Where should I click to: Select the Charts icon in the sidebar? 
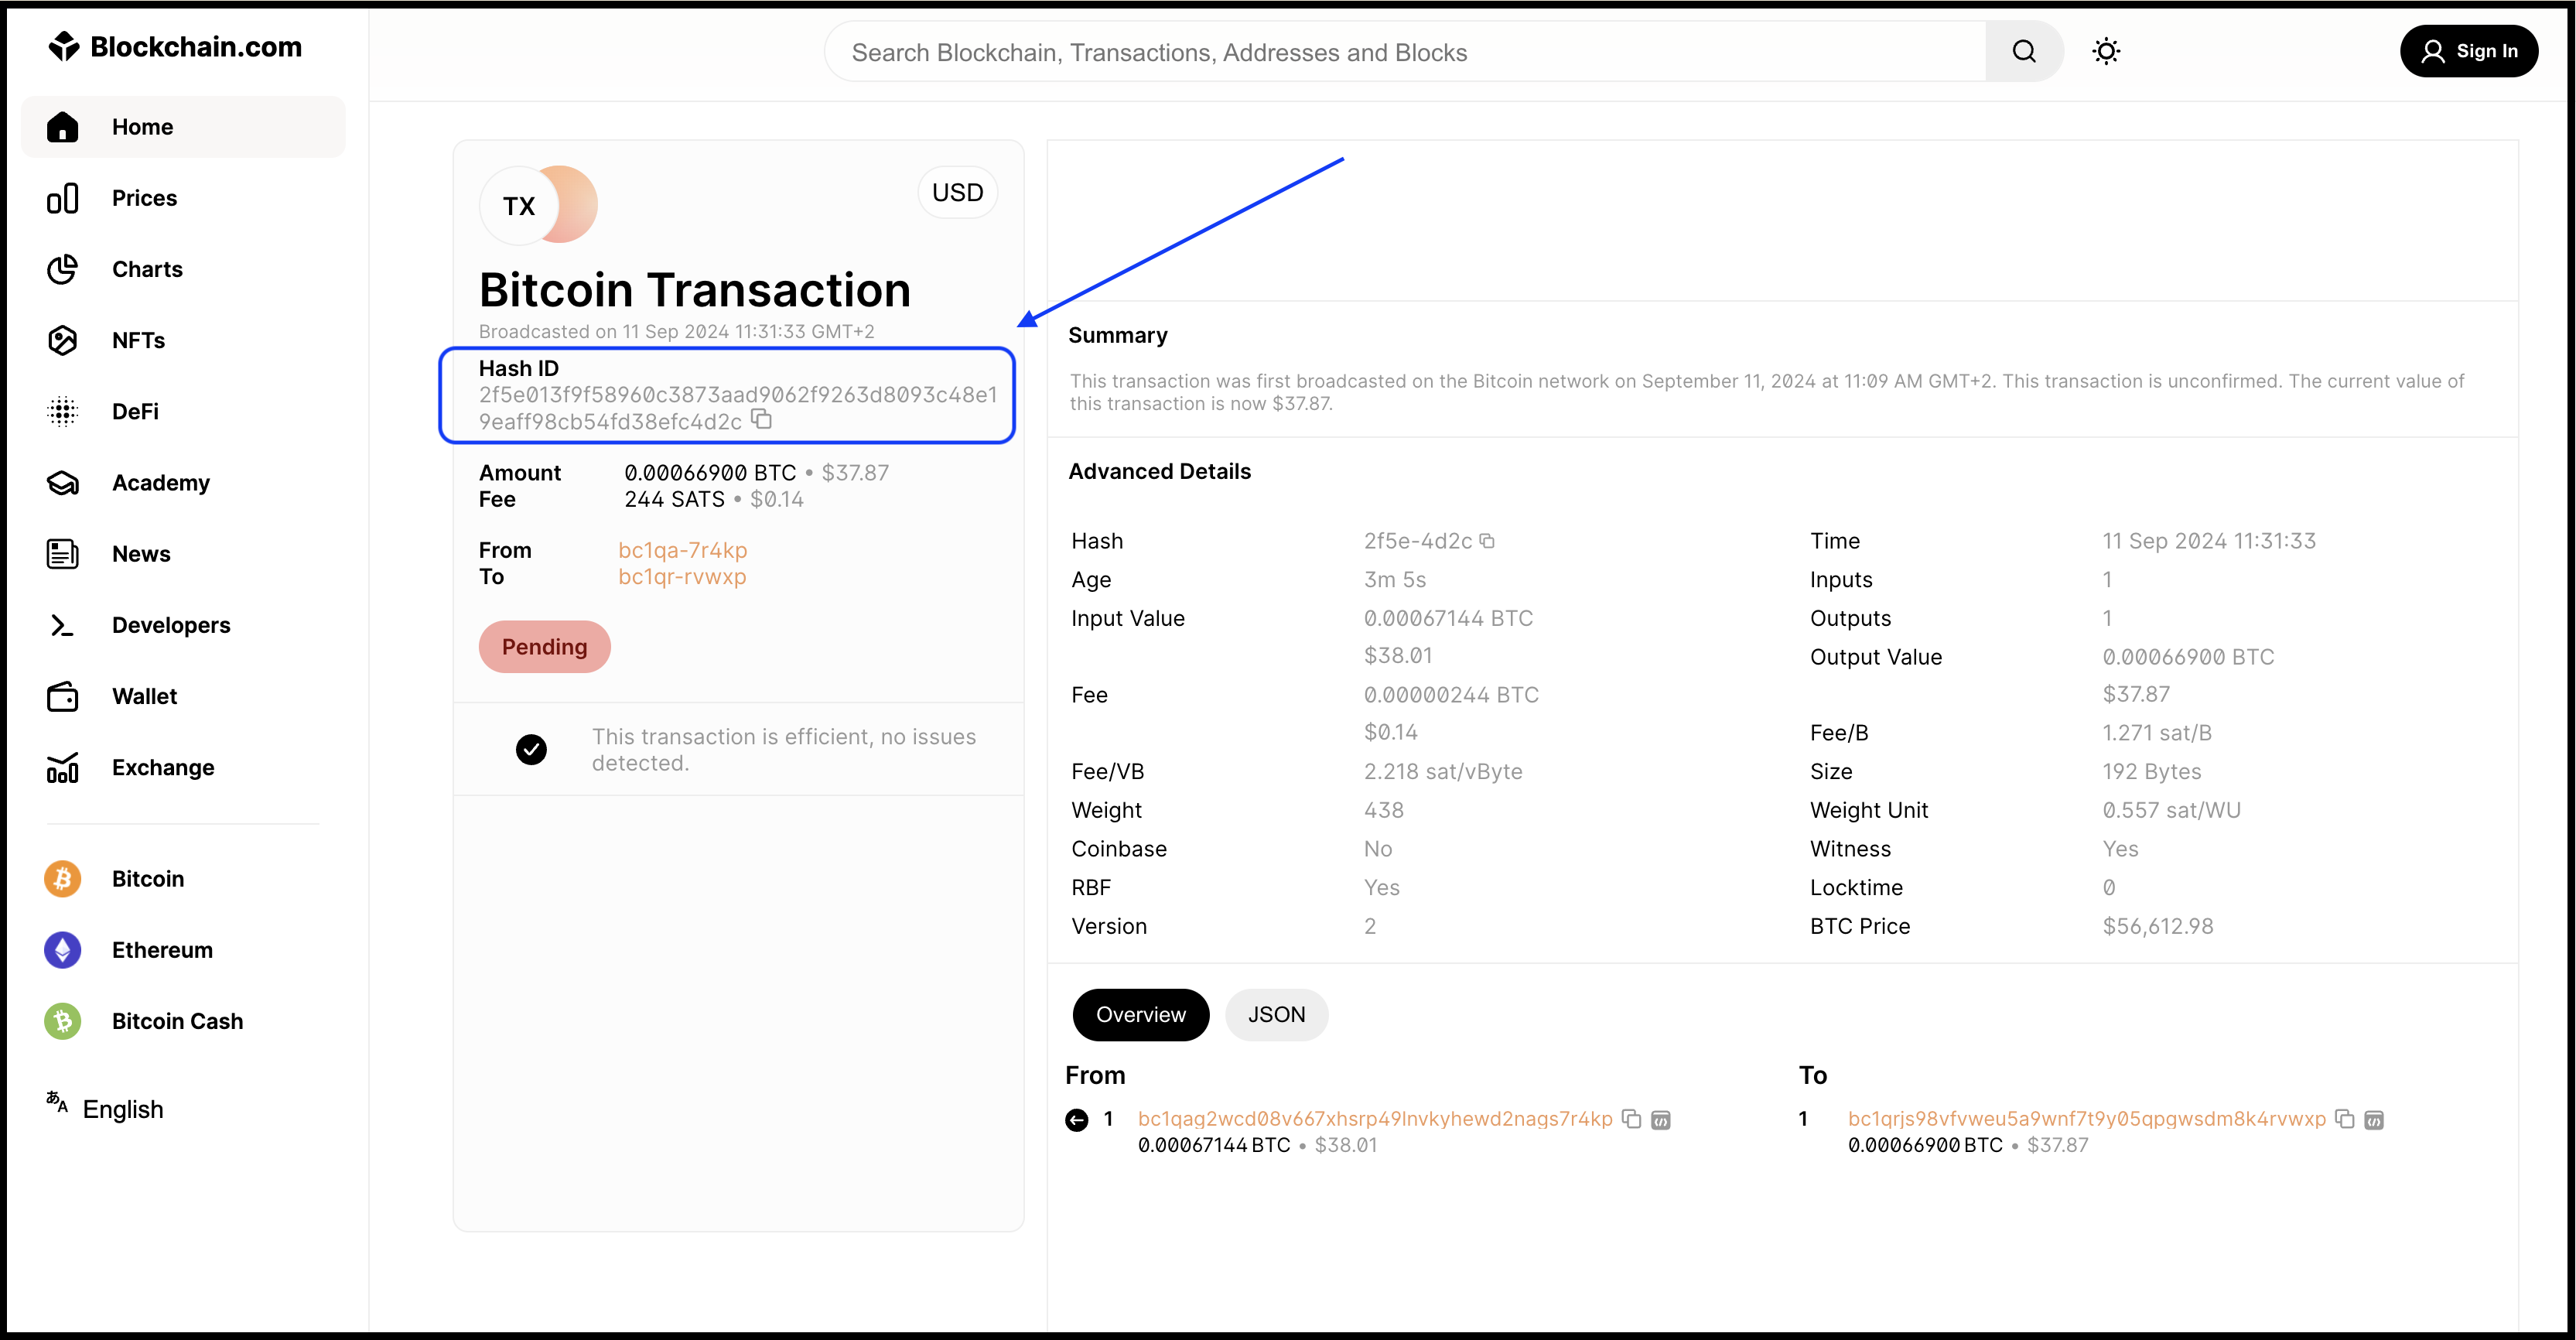click(x=62, y=269)
